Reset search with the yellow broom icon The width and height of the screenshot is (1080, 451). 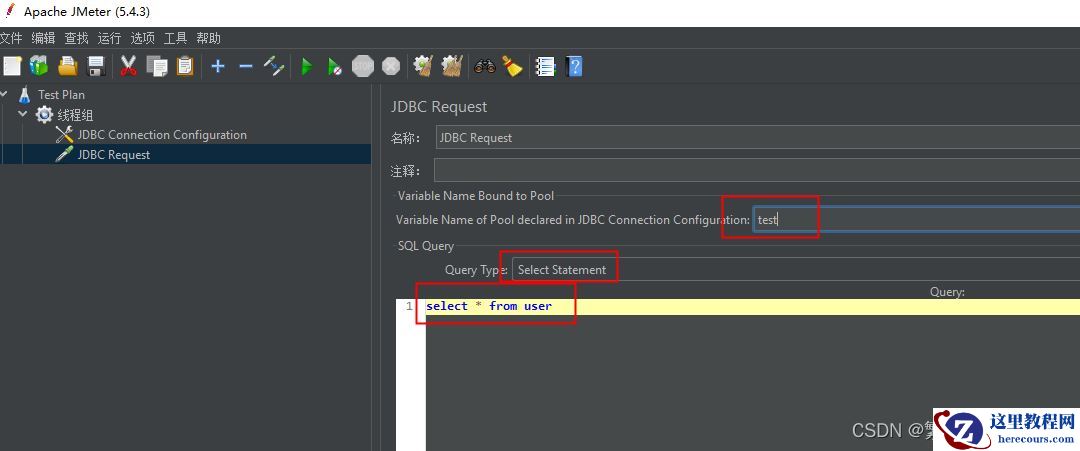click(512, 66)
